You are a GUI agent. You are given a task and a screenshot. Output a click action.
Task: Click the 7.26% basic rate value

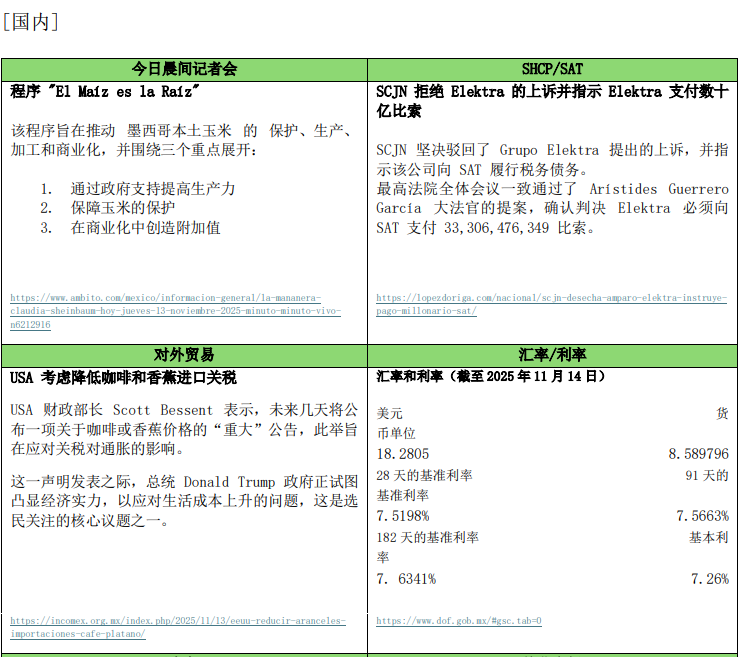[709, 578]
